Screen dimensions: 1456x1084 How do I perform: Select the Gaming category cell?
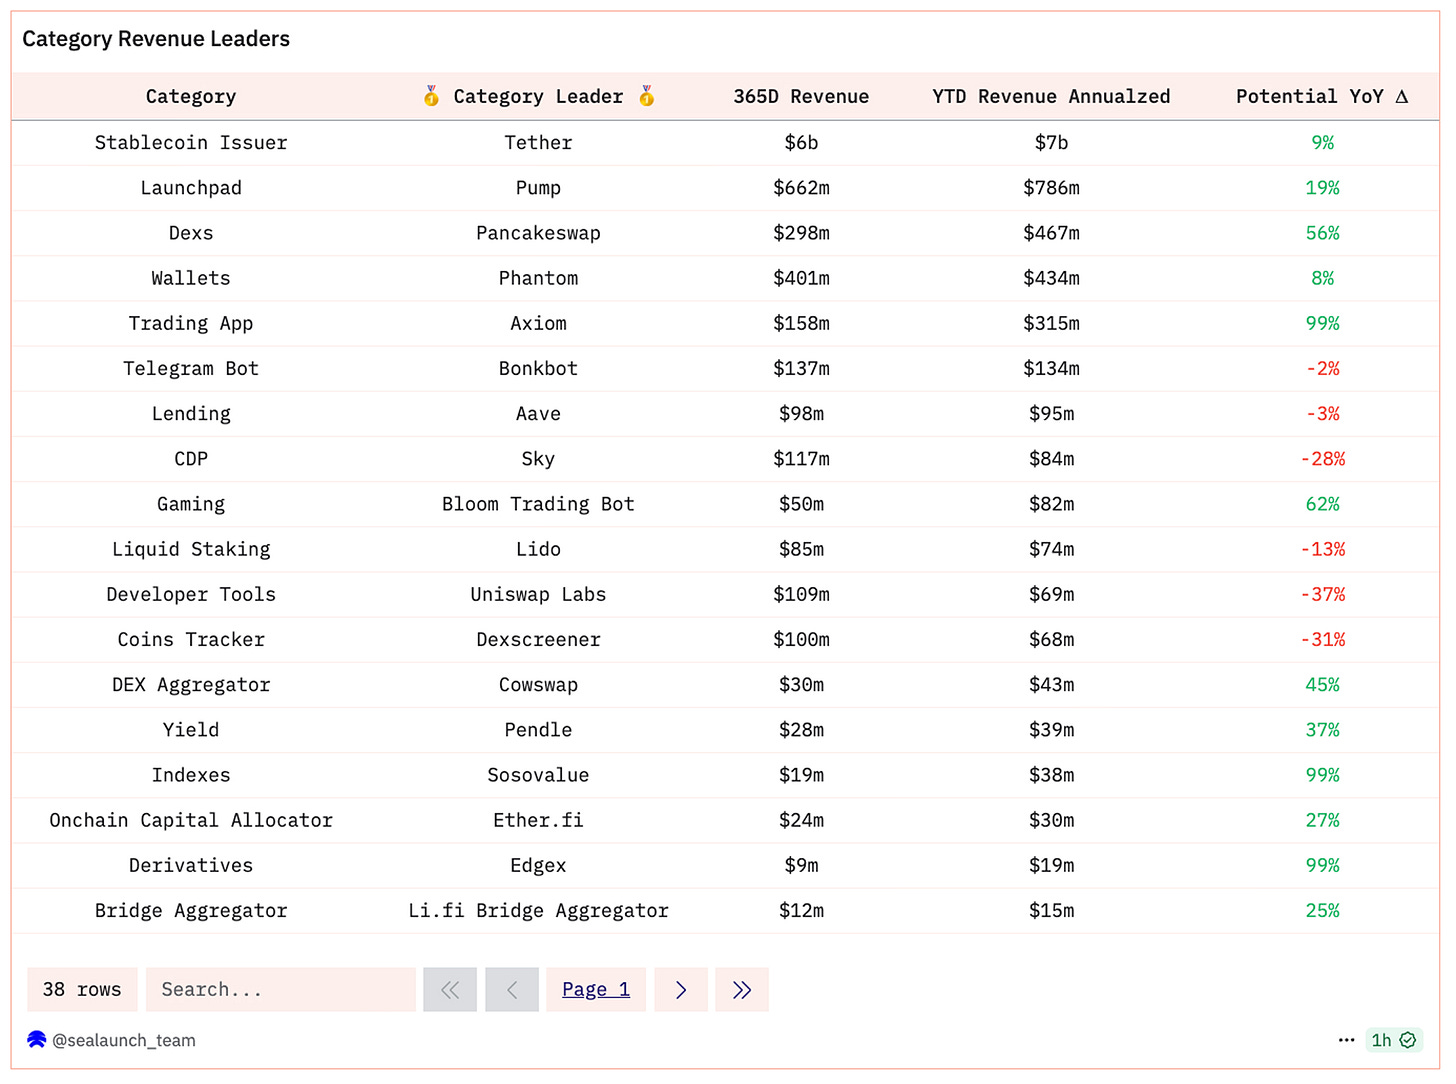pyautogui.click(x=191, y=504)
